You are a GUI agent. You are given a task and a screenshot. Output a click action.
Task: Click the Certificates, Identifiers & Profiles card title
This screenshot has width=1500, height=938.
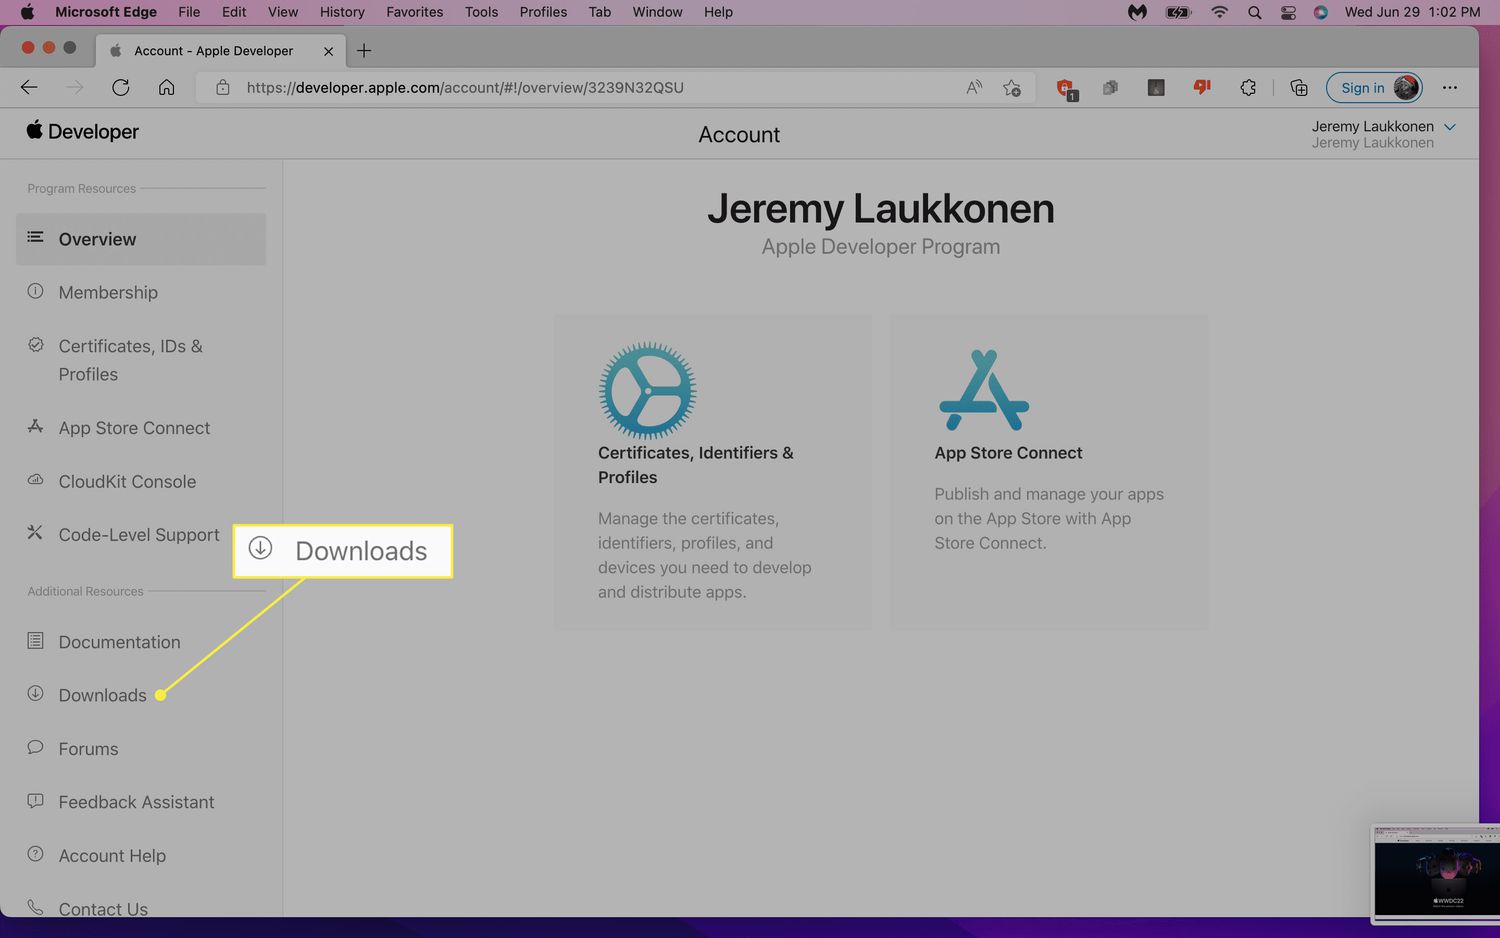click(x=696, y=465)
